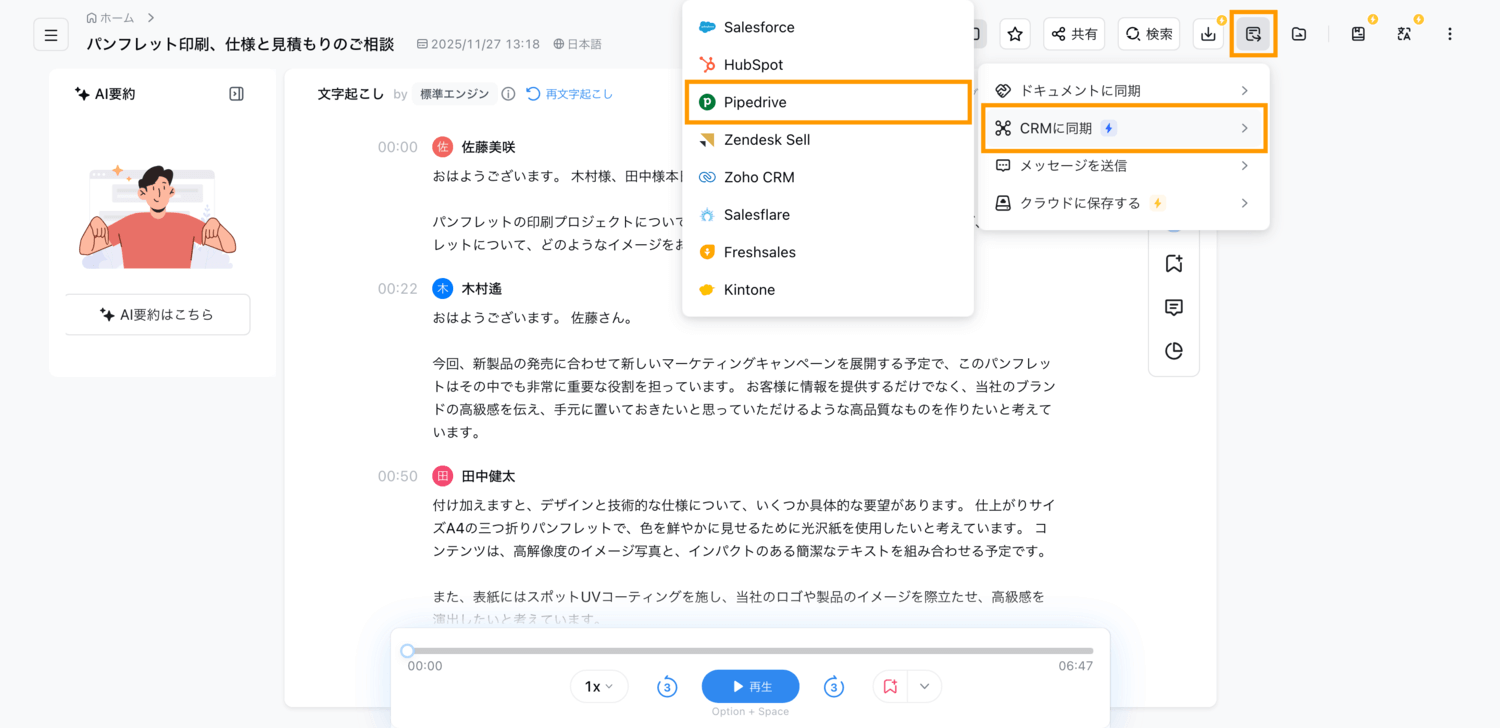Expand メッセージを送信 submenu
The width and height of the screenshot is (1500, 728).
(x=1124, y=166)
